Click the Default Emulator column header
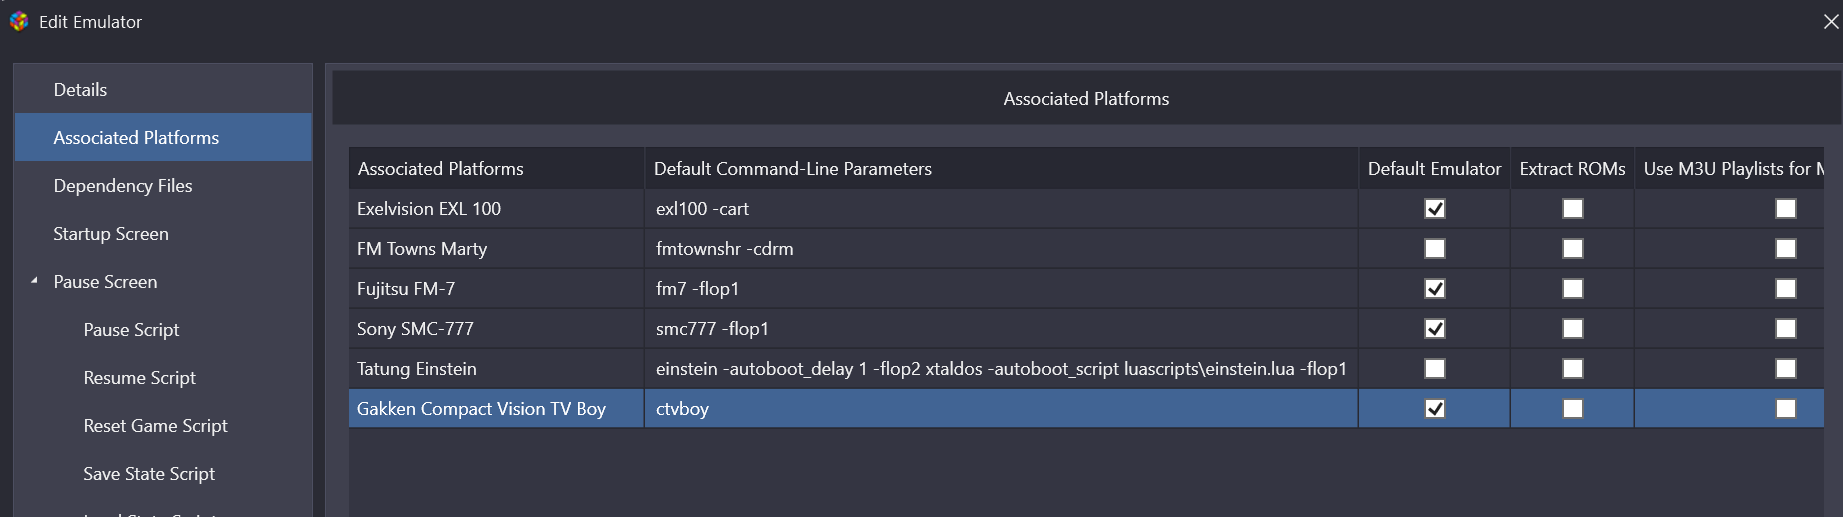The image size is (1843, 517). 1434,168
